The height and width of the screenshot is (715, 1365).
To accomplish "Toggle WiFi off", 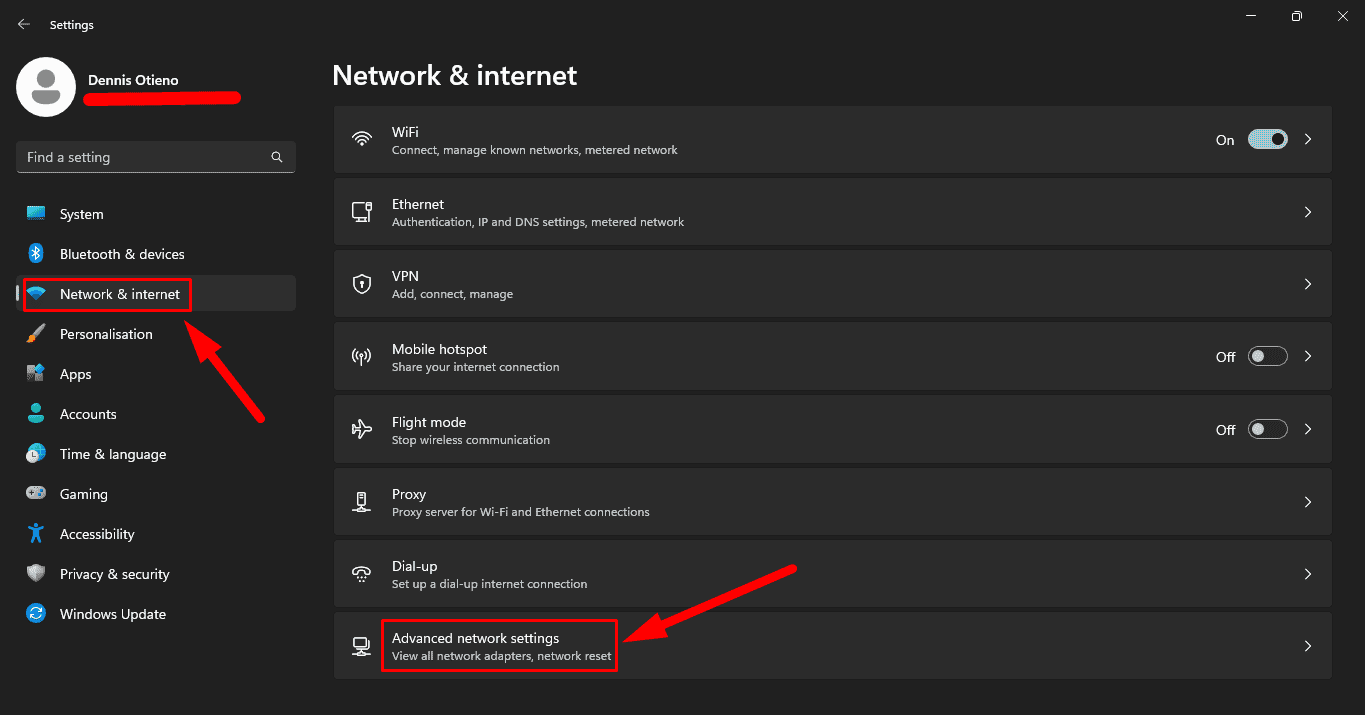I will [x=1267, y=139].
